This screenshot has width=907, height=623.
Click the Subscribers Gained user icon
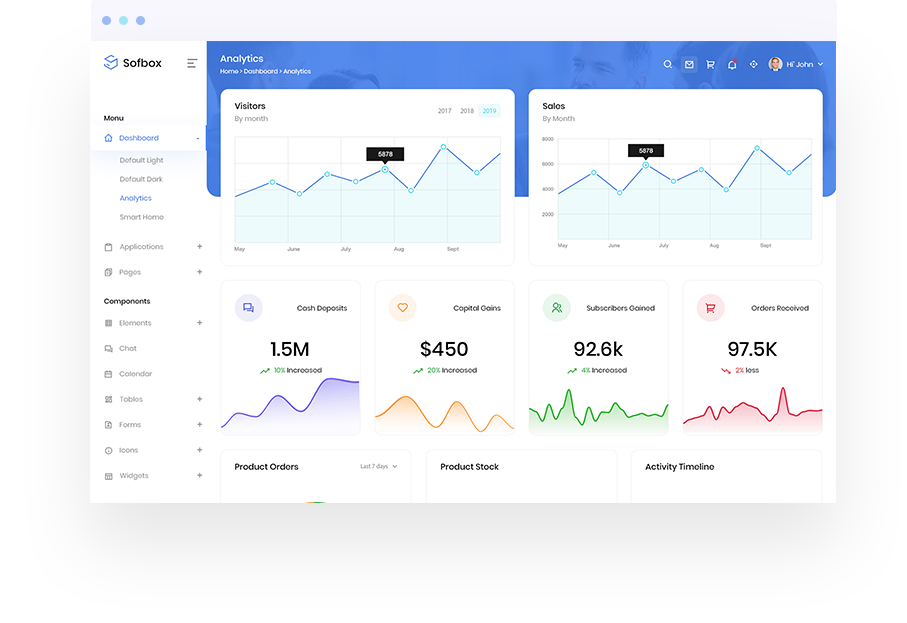556,308
